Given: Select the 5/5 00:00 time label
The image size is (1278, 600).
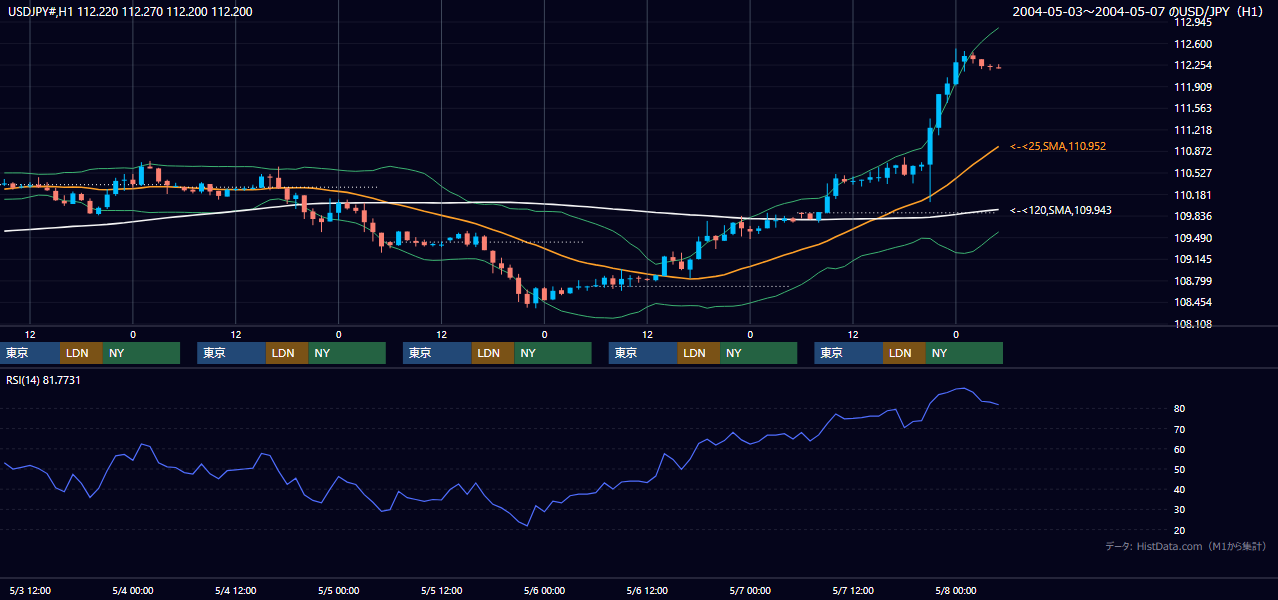Looking at the screenshot, I should point(338,590).
